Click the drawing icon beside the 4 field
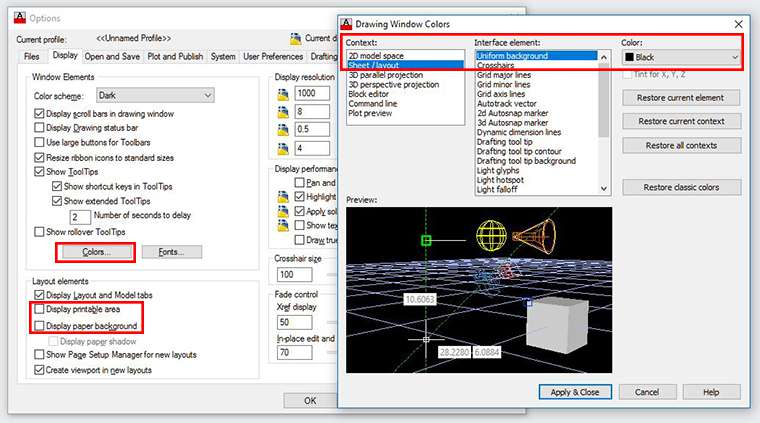 (x=283, y=149)
